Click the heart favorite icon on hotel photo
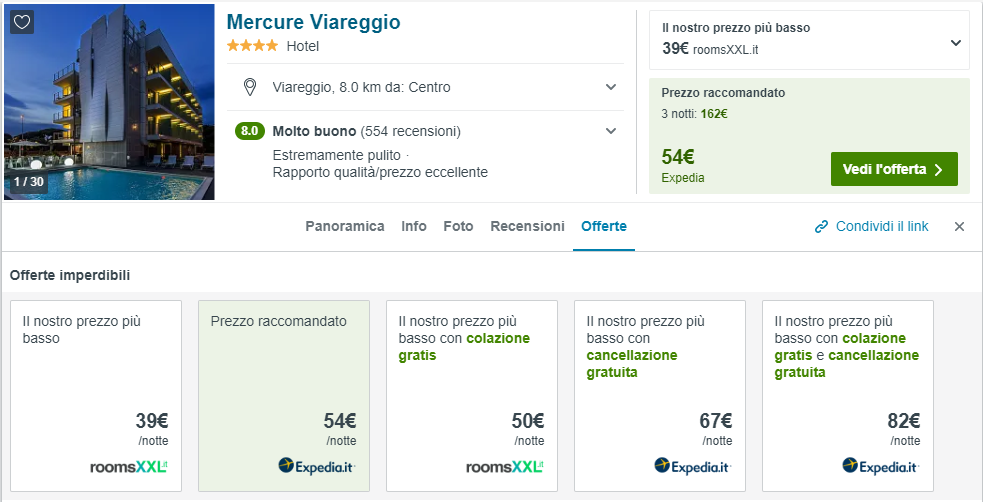This screenshot has height=502, width=983. point(22,21)
